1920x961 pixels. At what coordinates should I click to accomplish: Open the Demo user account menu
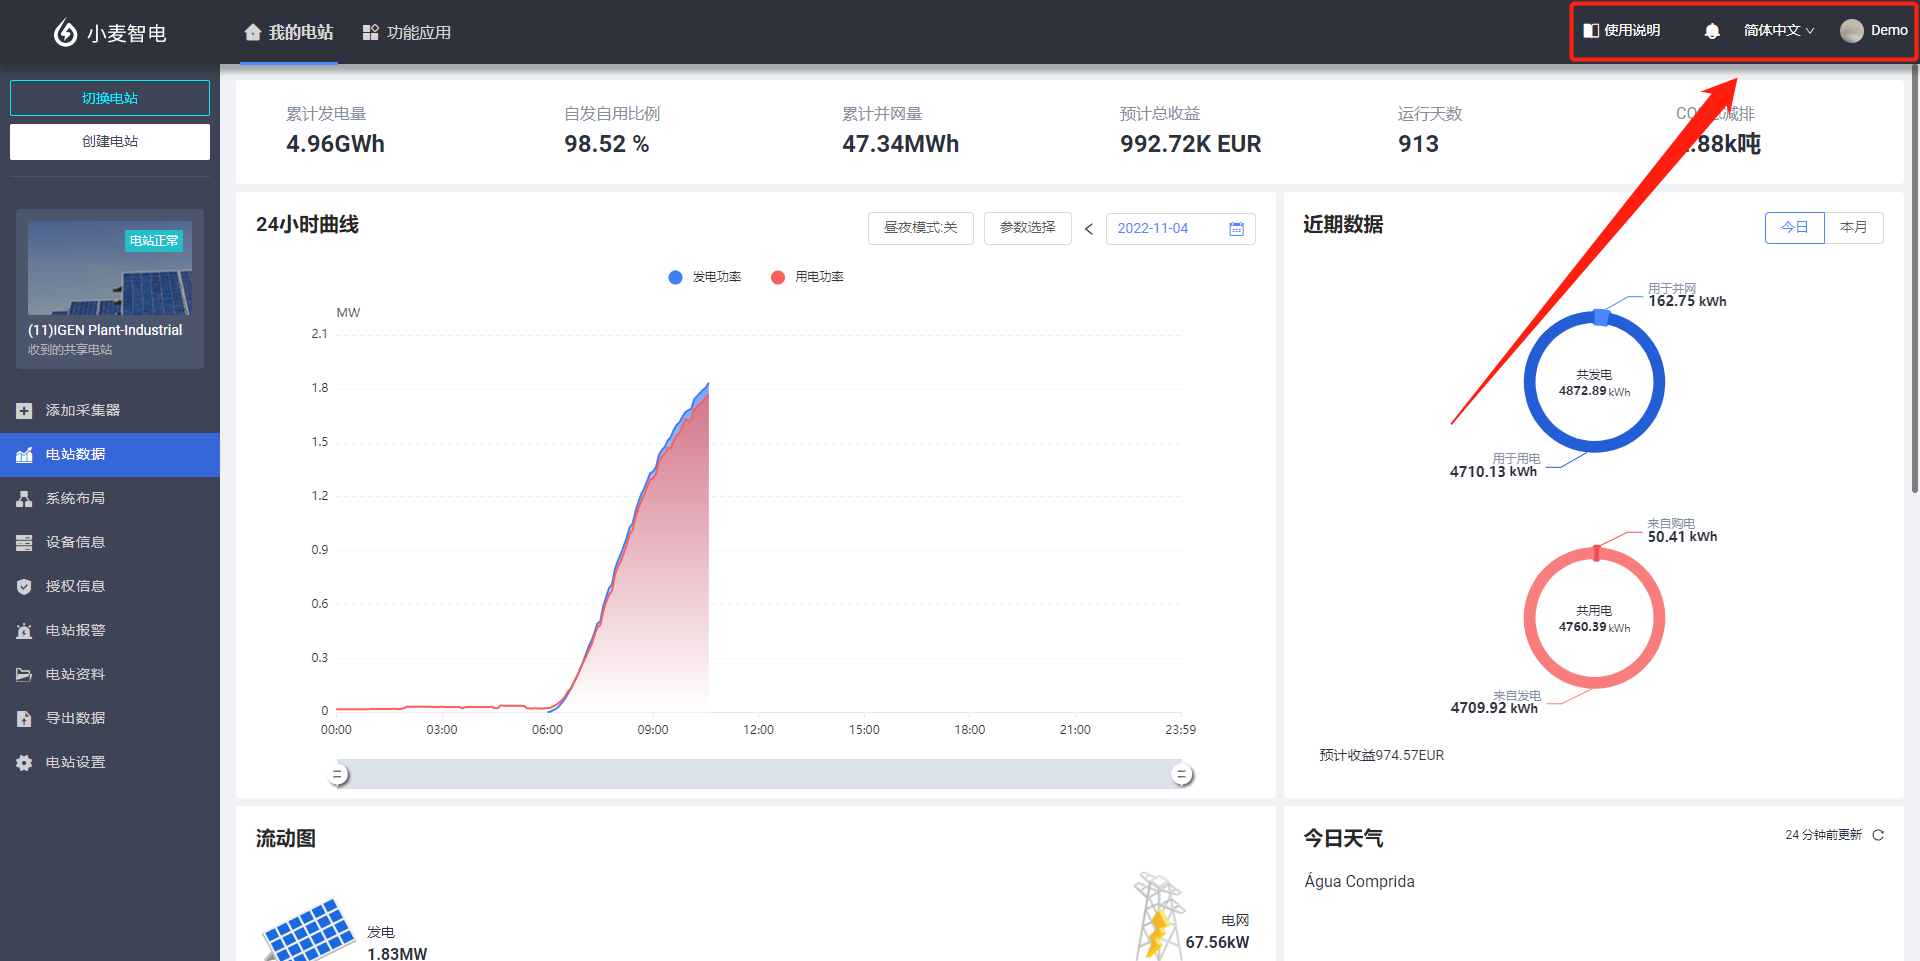1874,31
